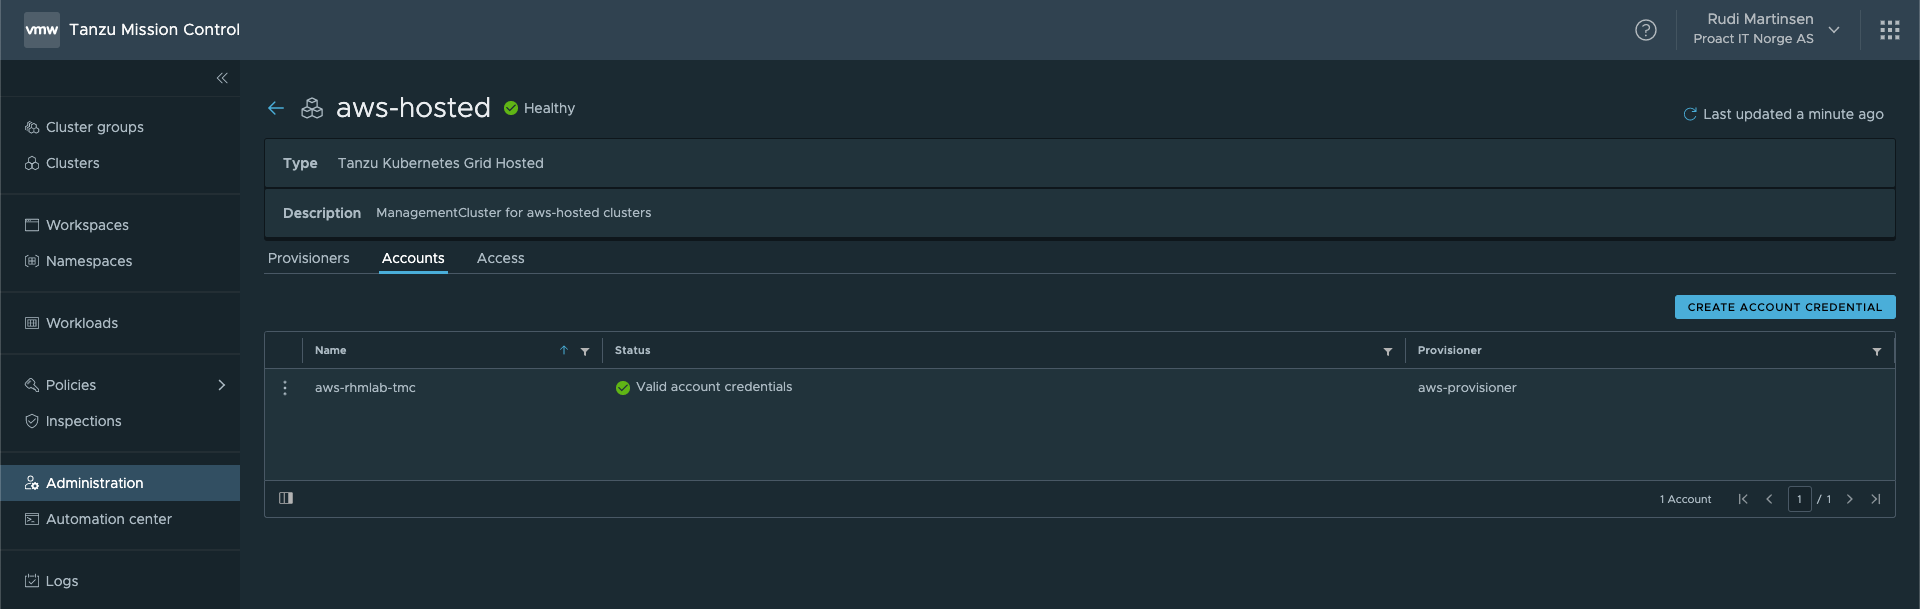Click the 1 Account count text

(x=1686, y=499)
